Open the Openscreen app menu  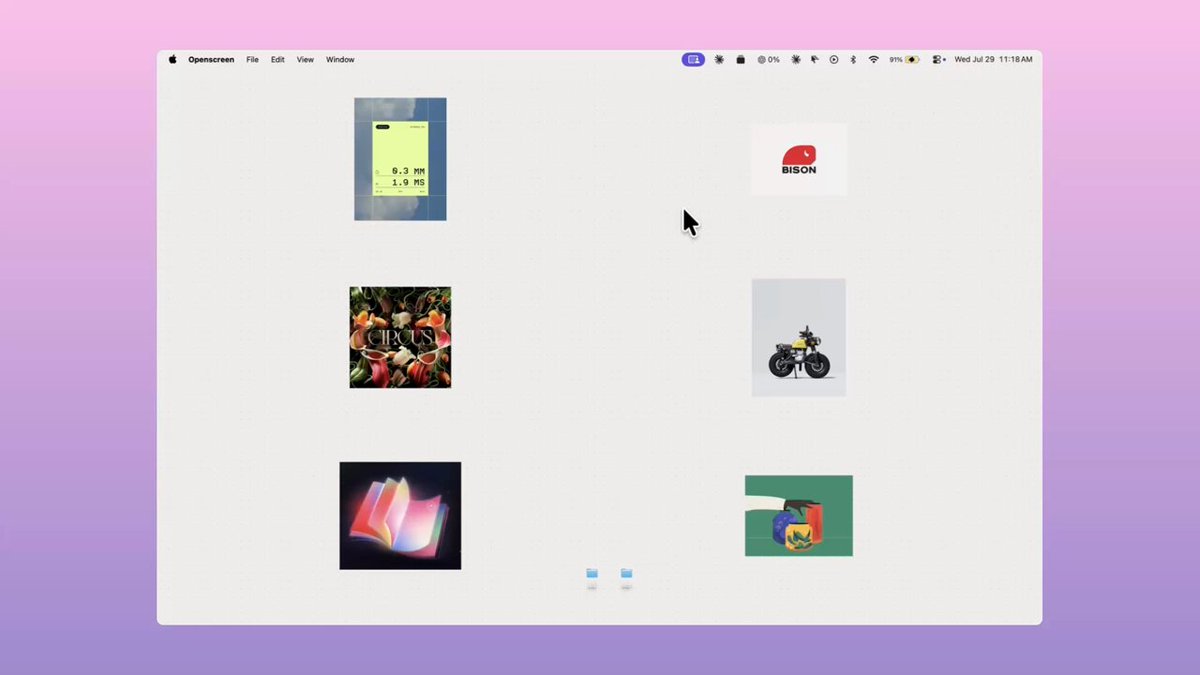211,60
